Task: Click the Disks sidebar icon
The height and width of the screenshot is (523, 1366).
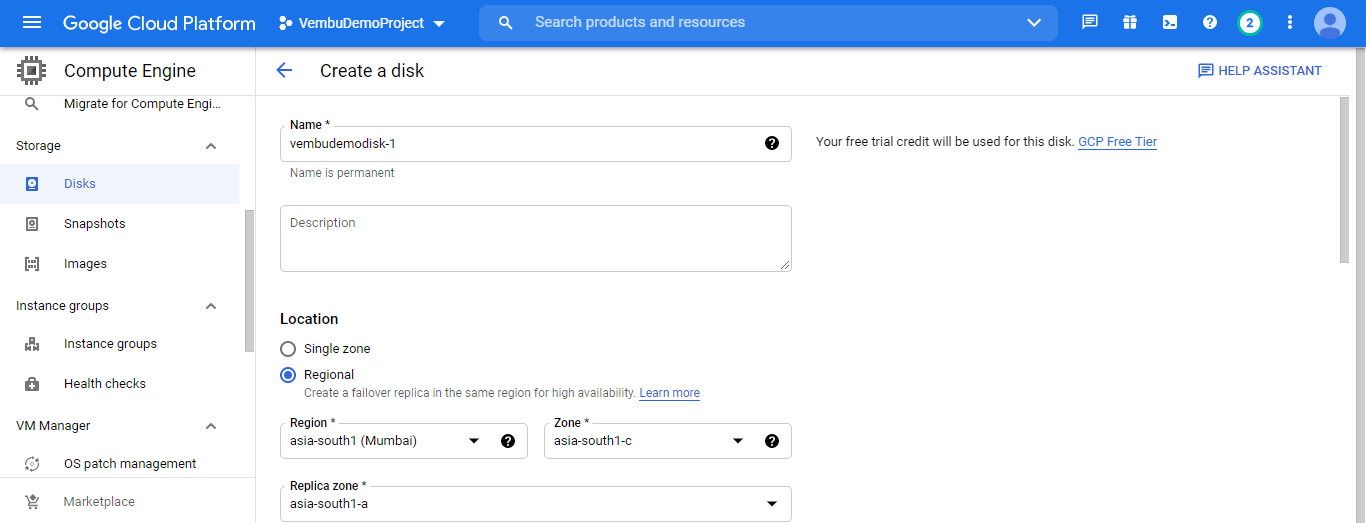Action: [x=32, y=184]
